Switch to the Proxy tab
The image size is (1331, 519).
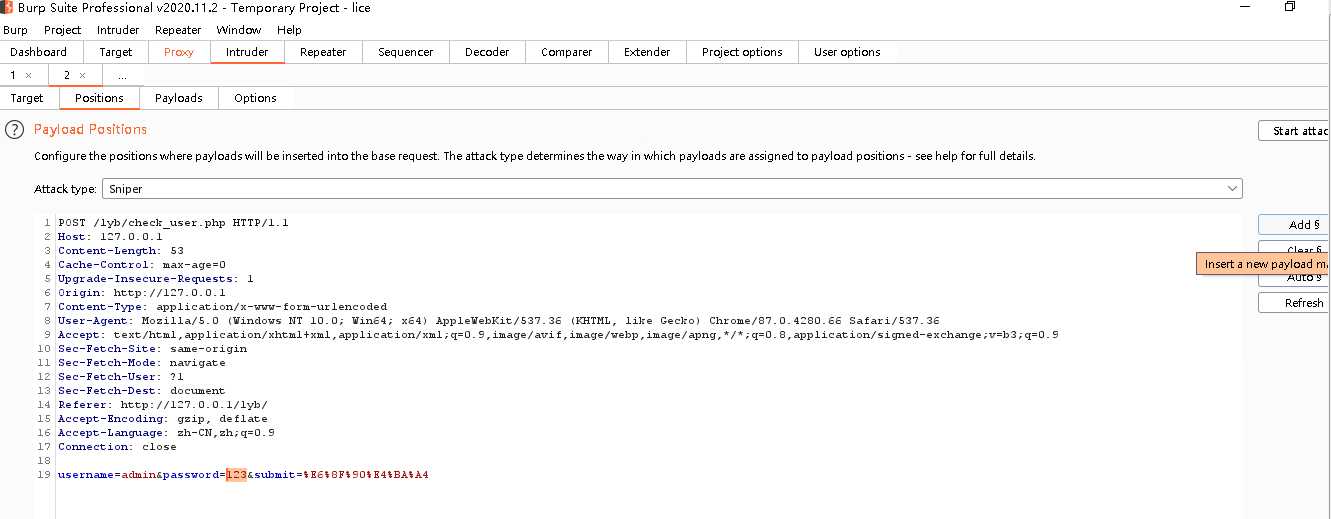tap(179, 52)
